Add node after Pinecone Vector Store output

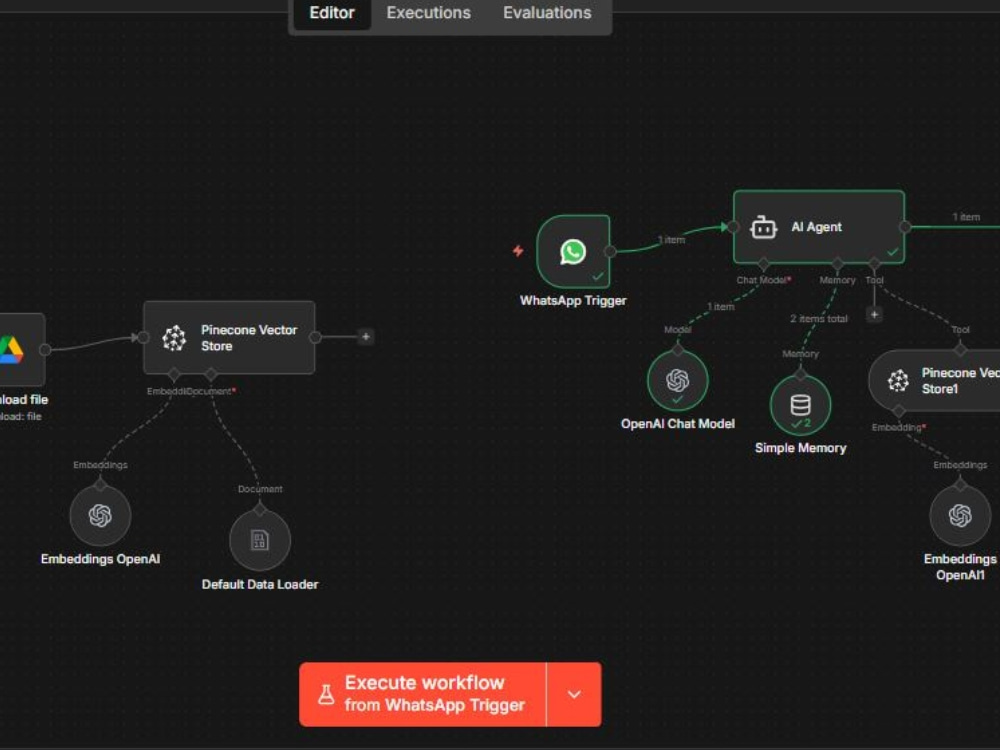click(365, 337)
